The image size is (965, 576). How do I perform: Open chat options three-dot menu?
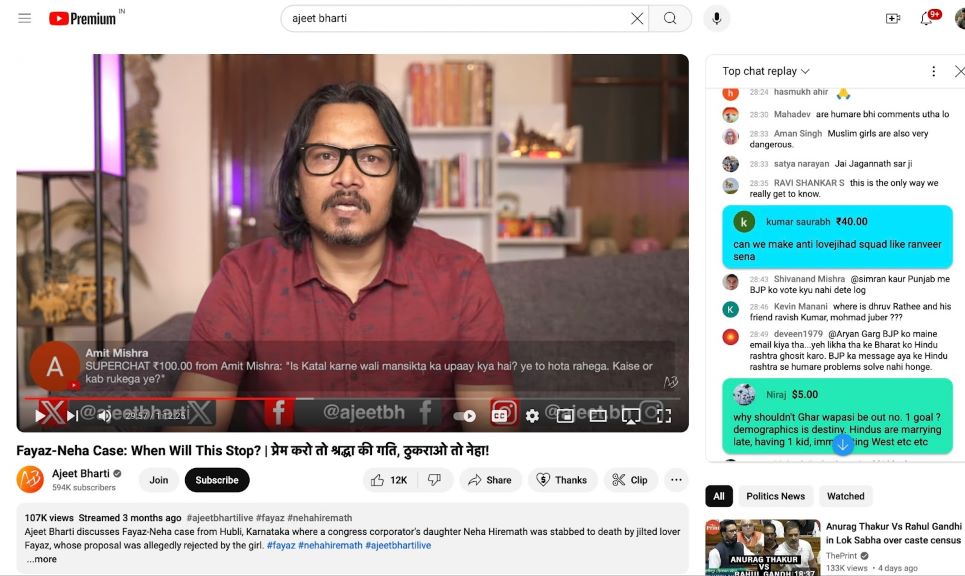[933, 71]
